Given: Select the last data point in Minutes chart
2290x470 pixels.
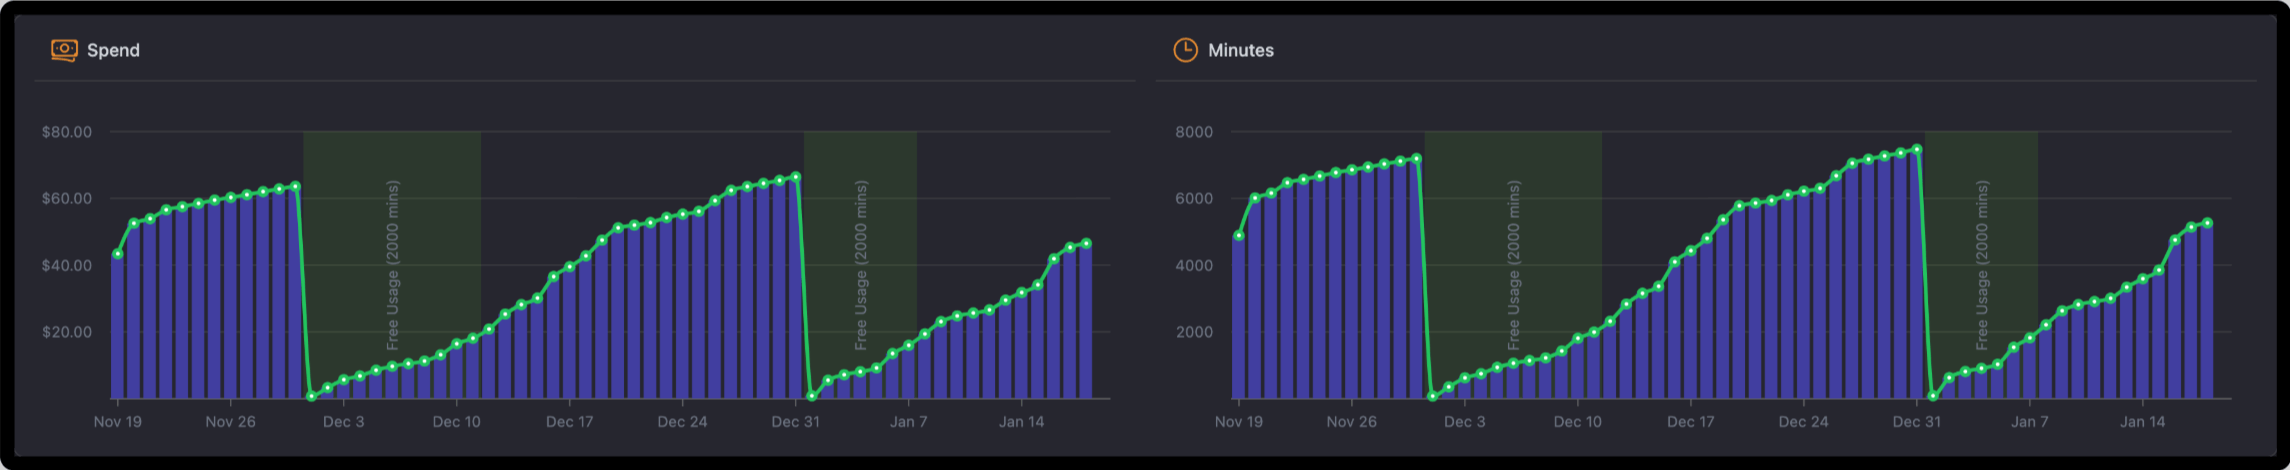Looking at the screenshot, I should pos(2207,223).
